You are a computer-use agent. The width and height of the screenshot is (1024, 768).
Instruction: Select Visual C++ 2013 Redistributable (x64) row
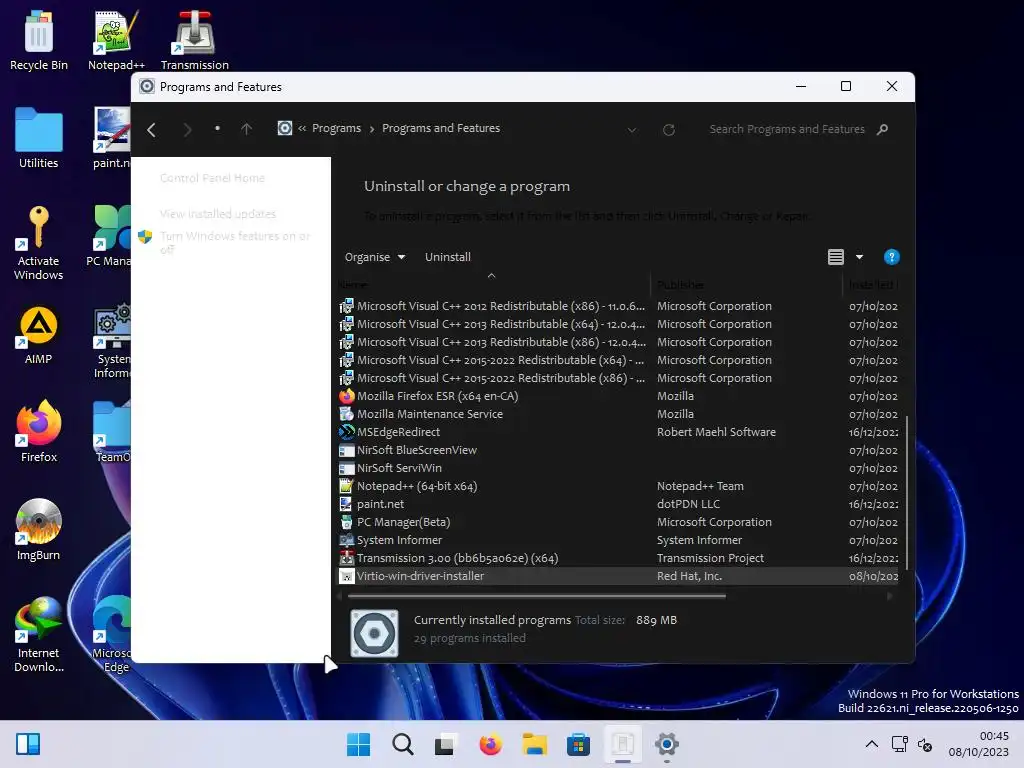click(618, 324)
